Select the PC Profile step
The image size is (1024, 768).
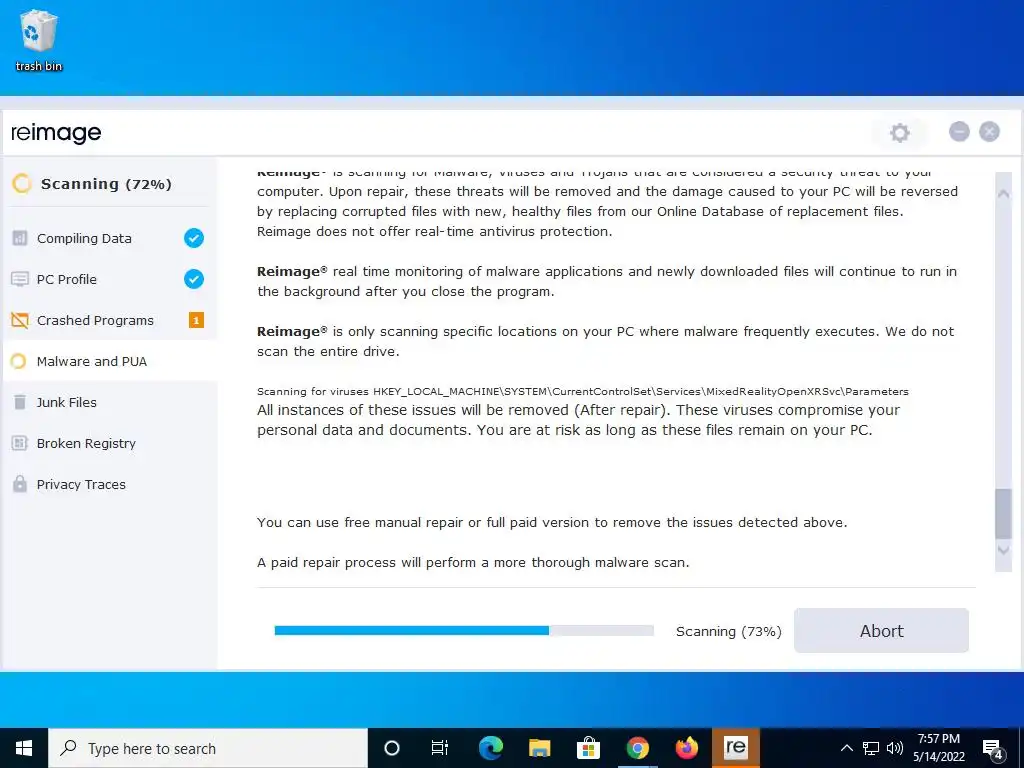(x=110, y=279)
